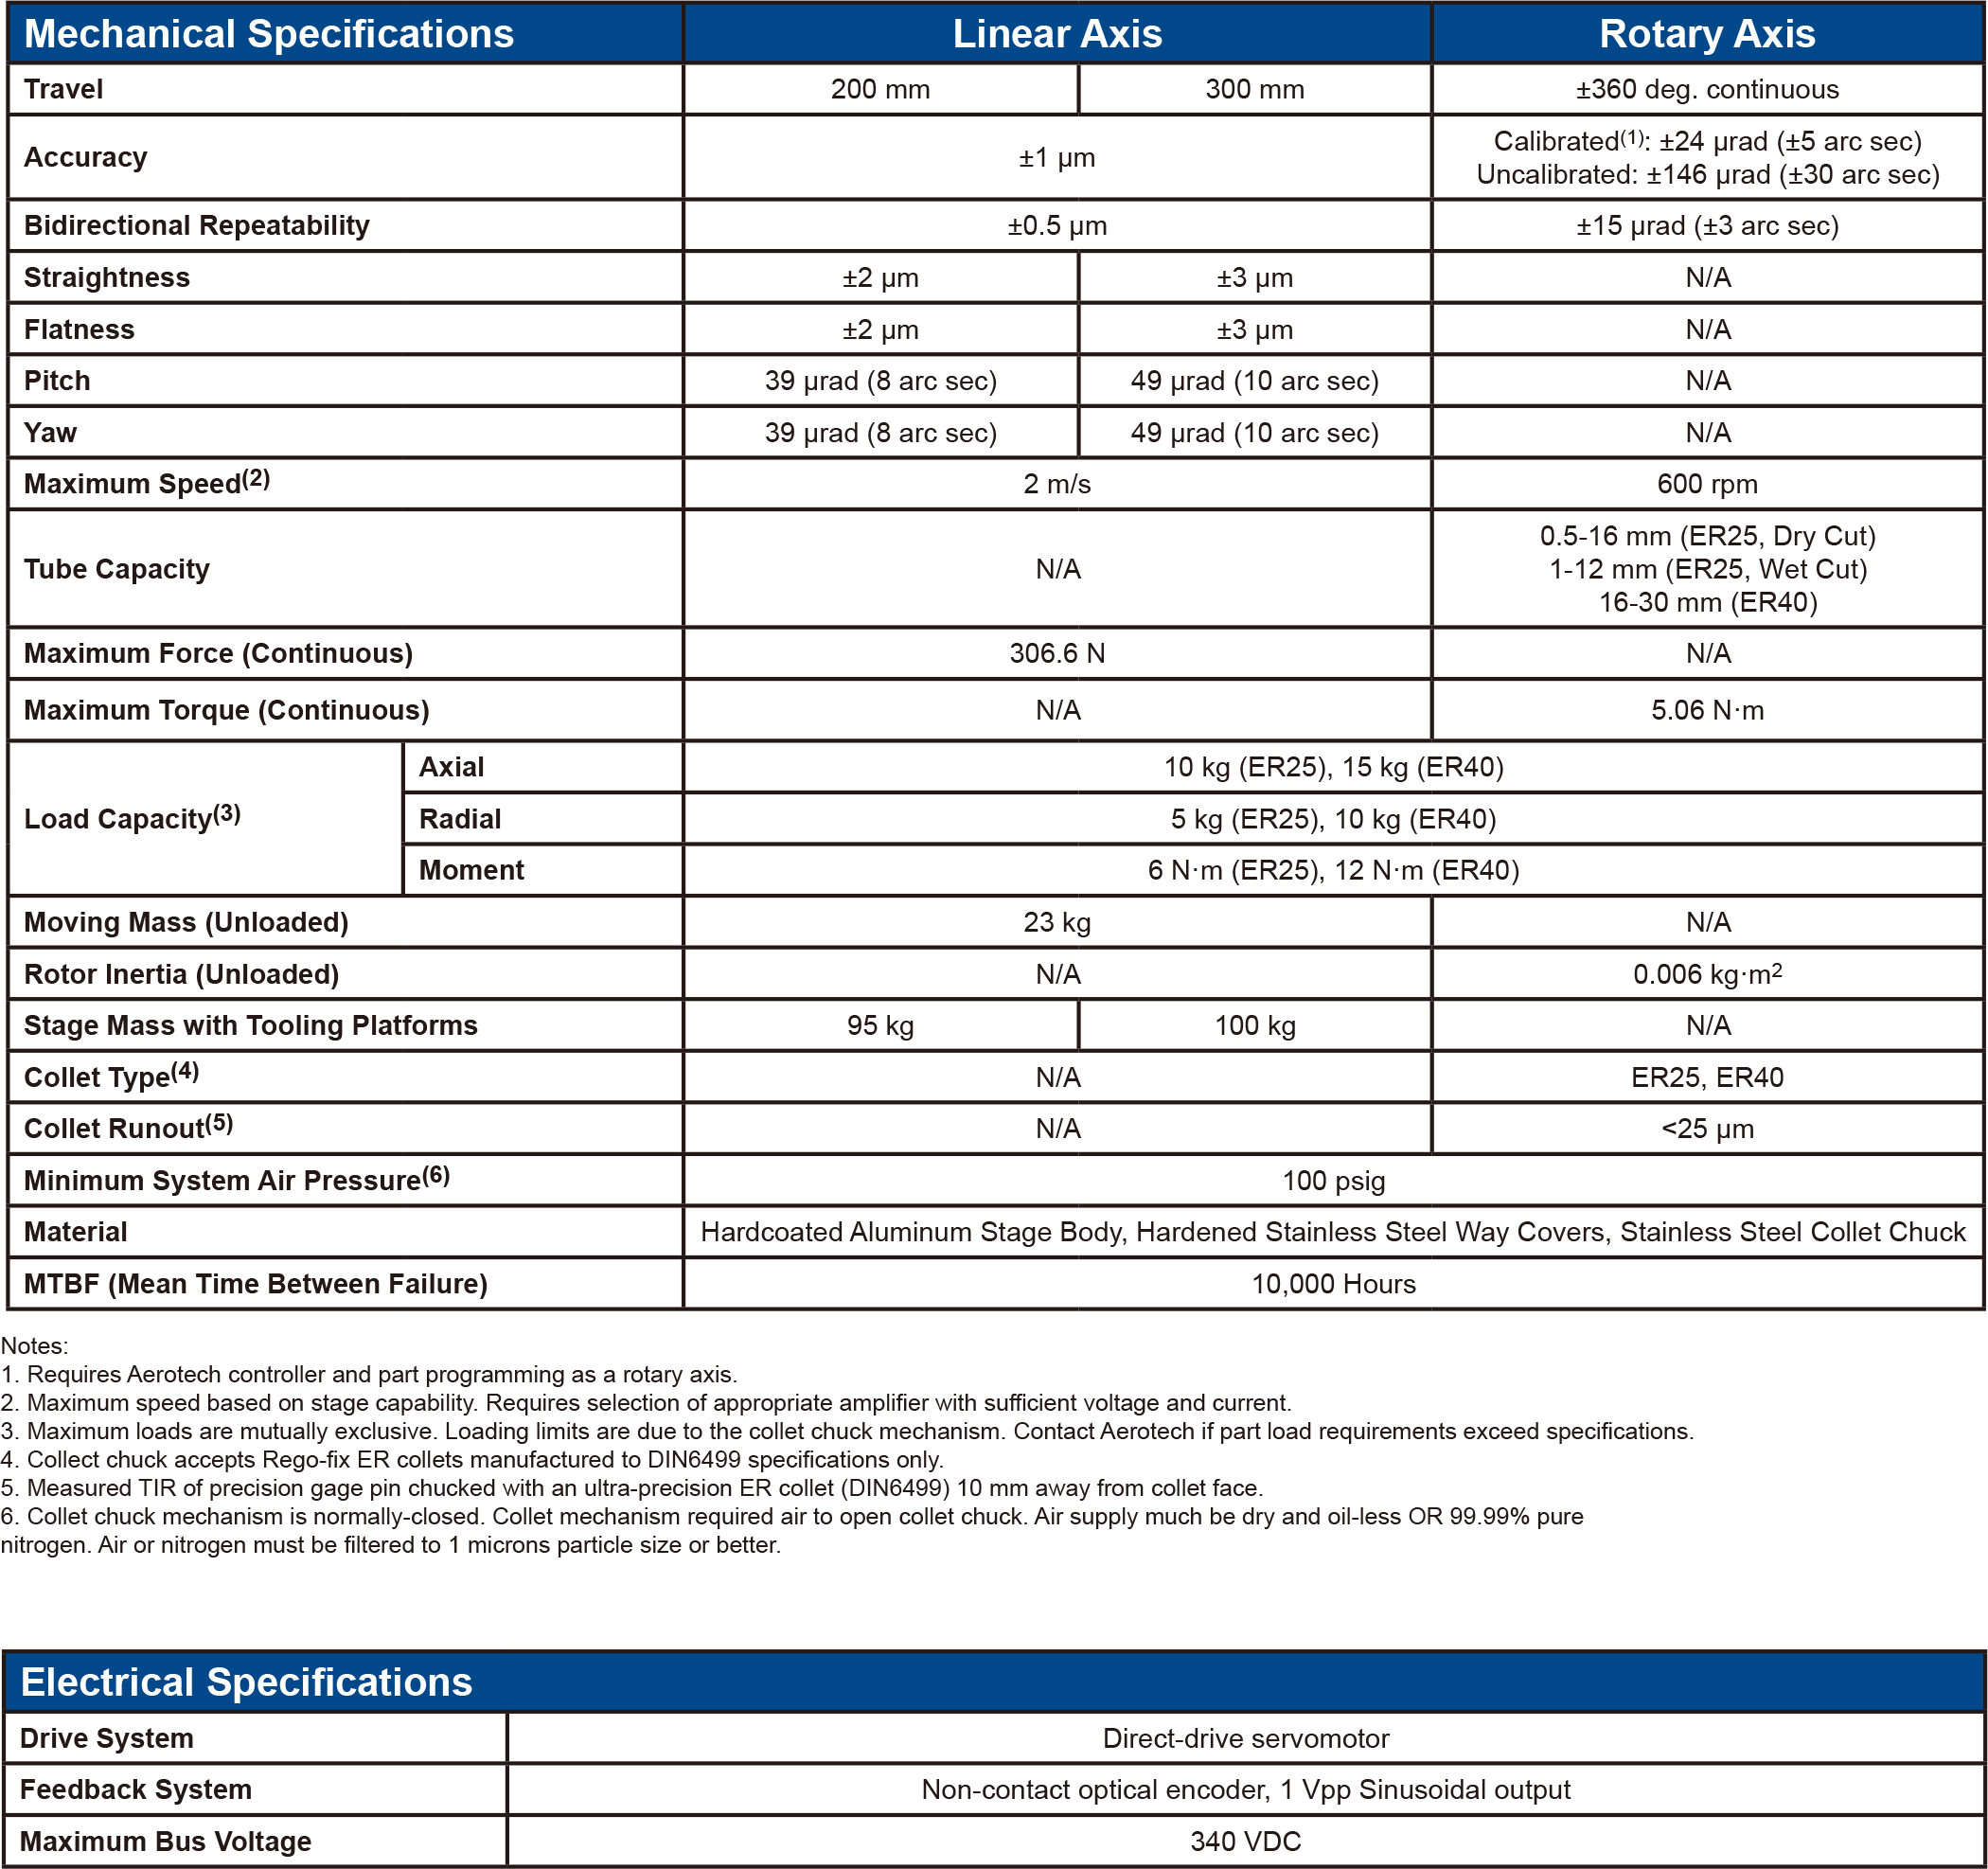Select the Tube Capacity row label
Screen dimensions: 1988x1869
(116, 569)
